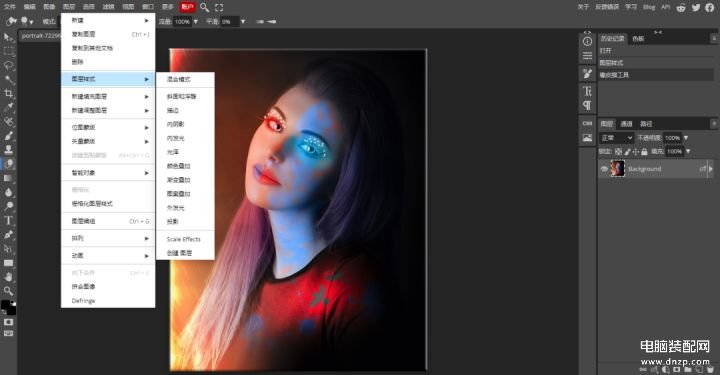Select the Eraser Tool history step
This screenshot has height=375, width=720.
[x=656, y=75]
